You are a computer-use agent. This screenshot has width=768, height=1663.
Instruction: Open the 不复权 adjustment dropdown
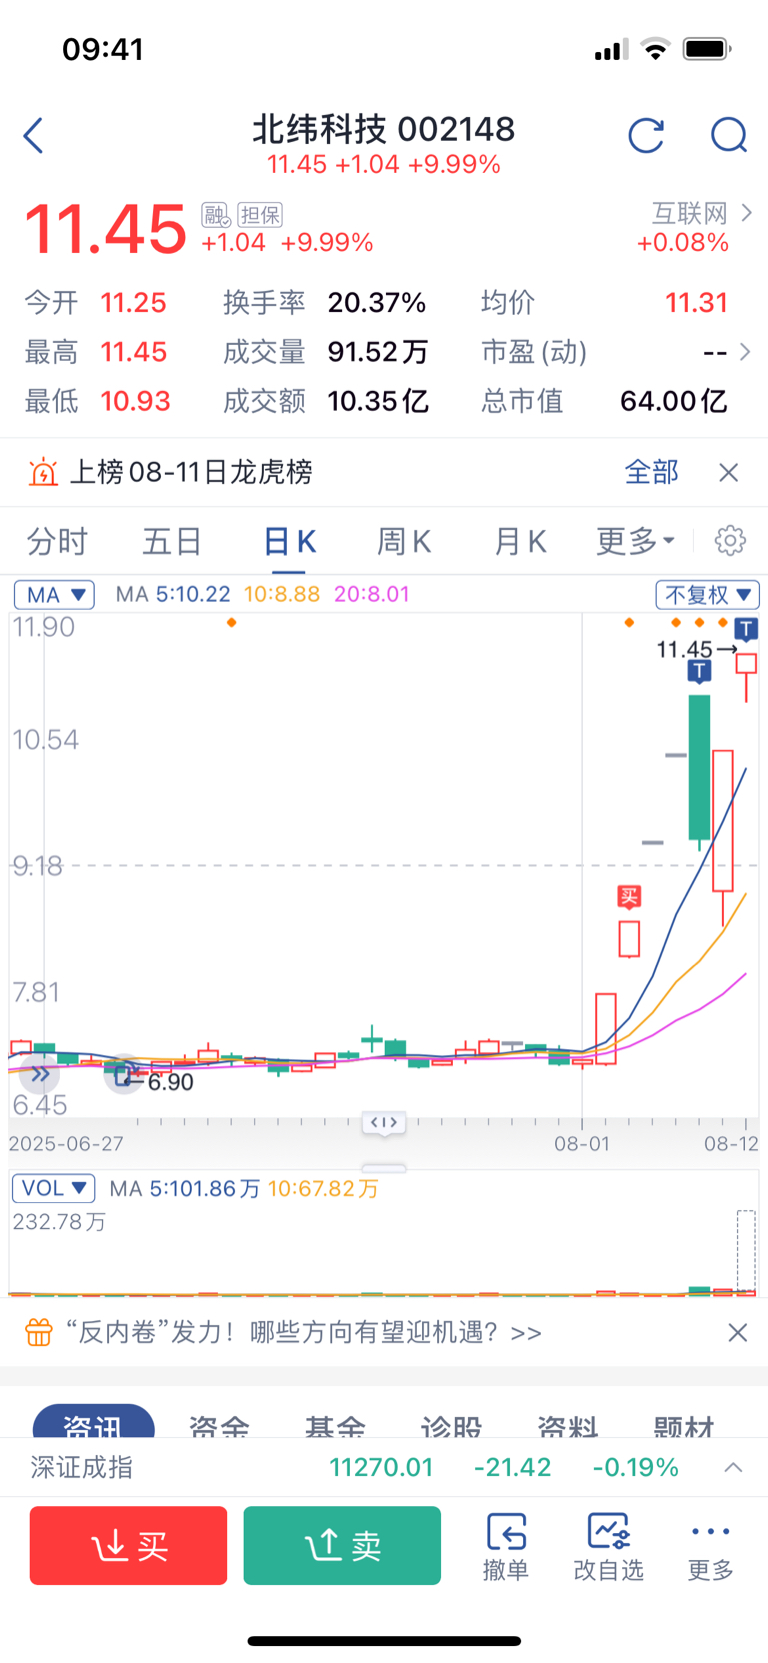coord(707,595)
